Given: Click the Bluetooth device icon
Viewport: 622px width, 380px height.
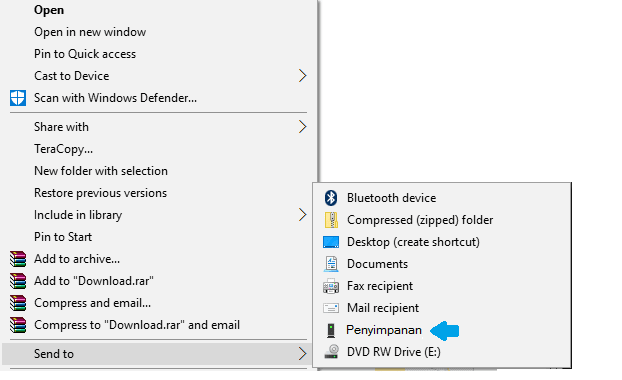Looking at the screenshot, I should pos(331,198).
